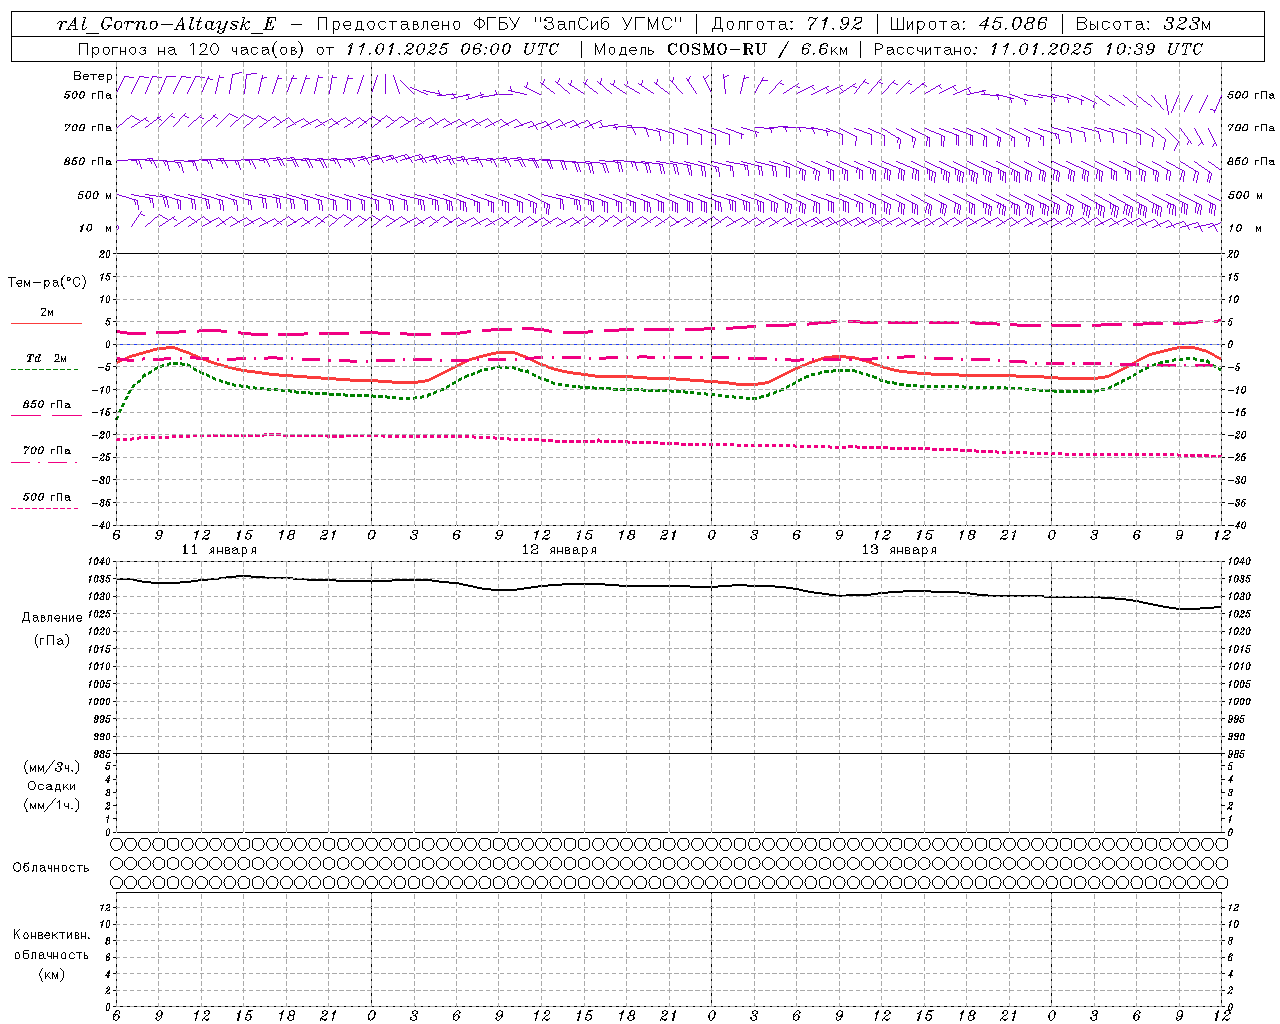Image resolution: width=1280 pixels, height=1024 pixels.
Task: Click the right-side 700 гПа wind level label
Action: [1251, 128]
